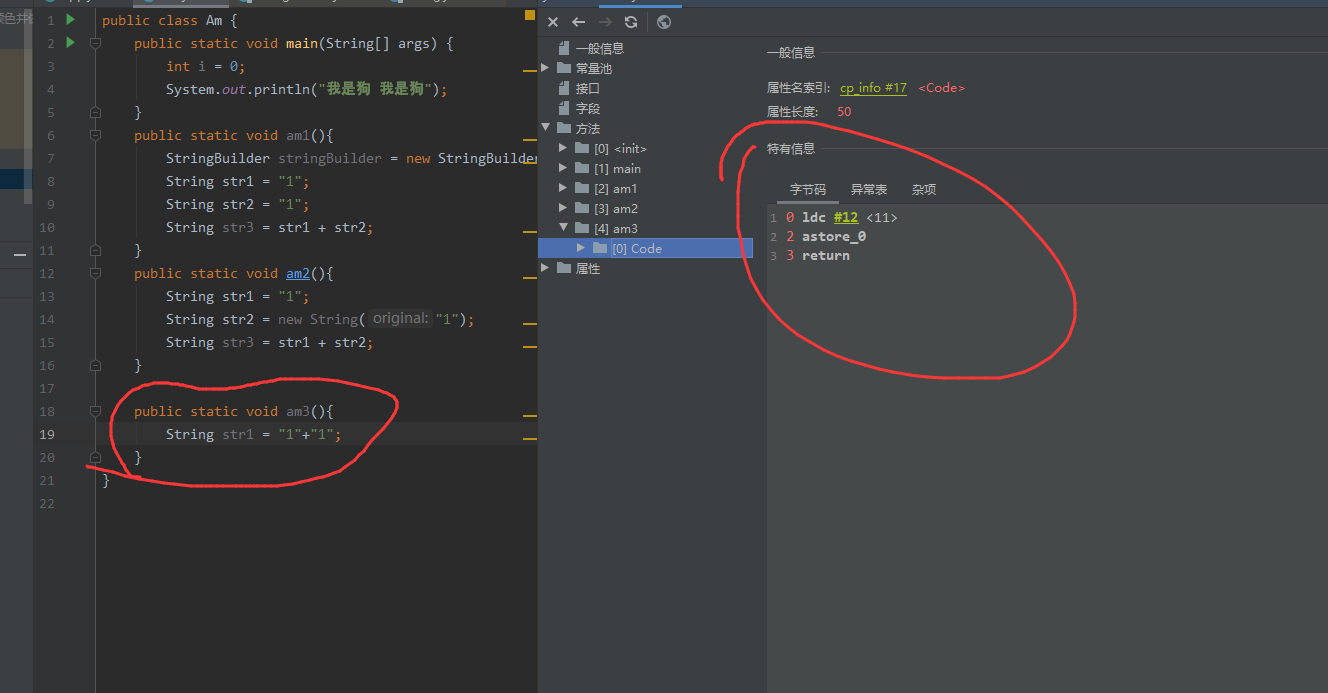Click the folder icon of the 常量池 node
The image size is (1328, 693).
click(565, 68)
